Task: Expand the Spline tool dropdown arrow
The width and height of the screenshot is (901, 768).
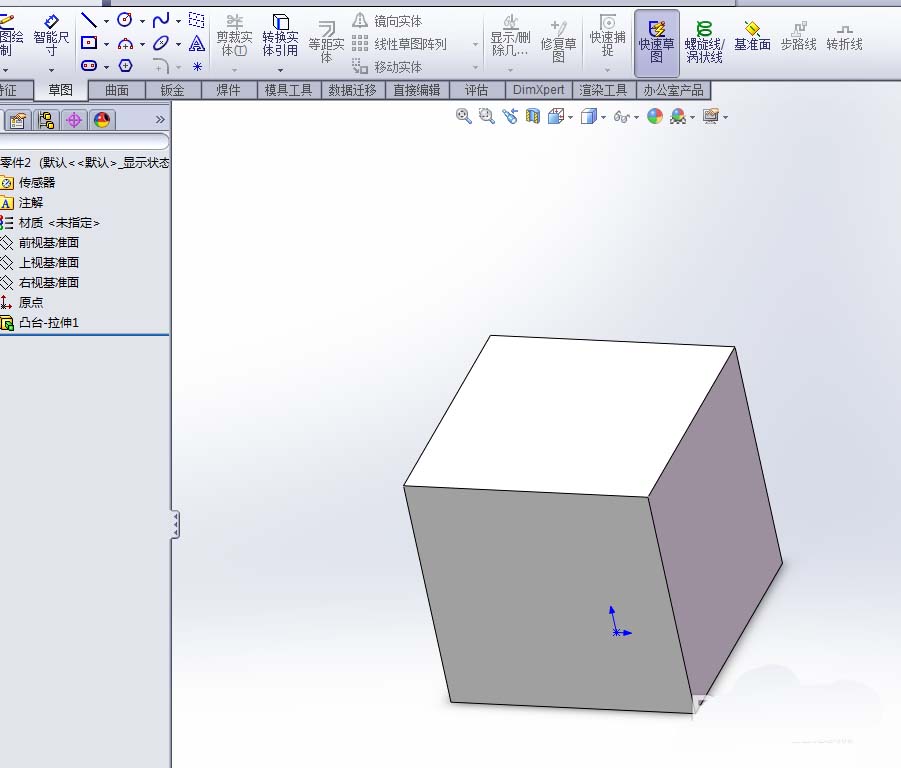Action: tap(178, 22)
